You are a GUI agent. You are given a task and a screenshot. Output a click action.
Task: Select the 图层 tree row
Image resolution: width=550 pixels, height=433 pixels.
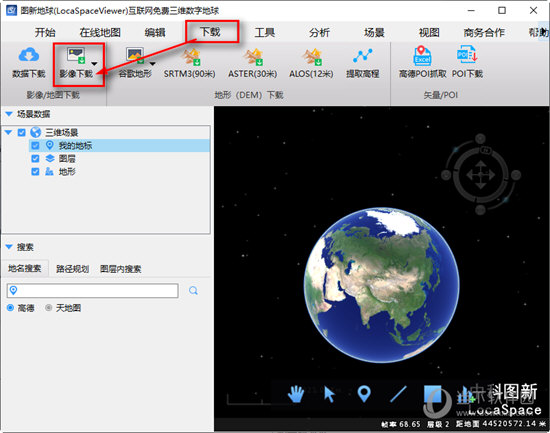coord(119,158)
